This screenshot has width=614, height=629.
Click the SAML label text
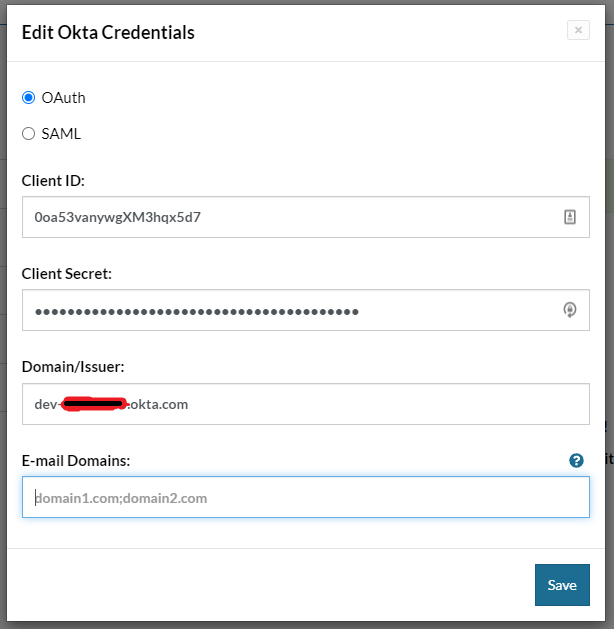61,134
